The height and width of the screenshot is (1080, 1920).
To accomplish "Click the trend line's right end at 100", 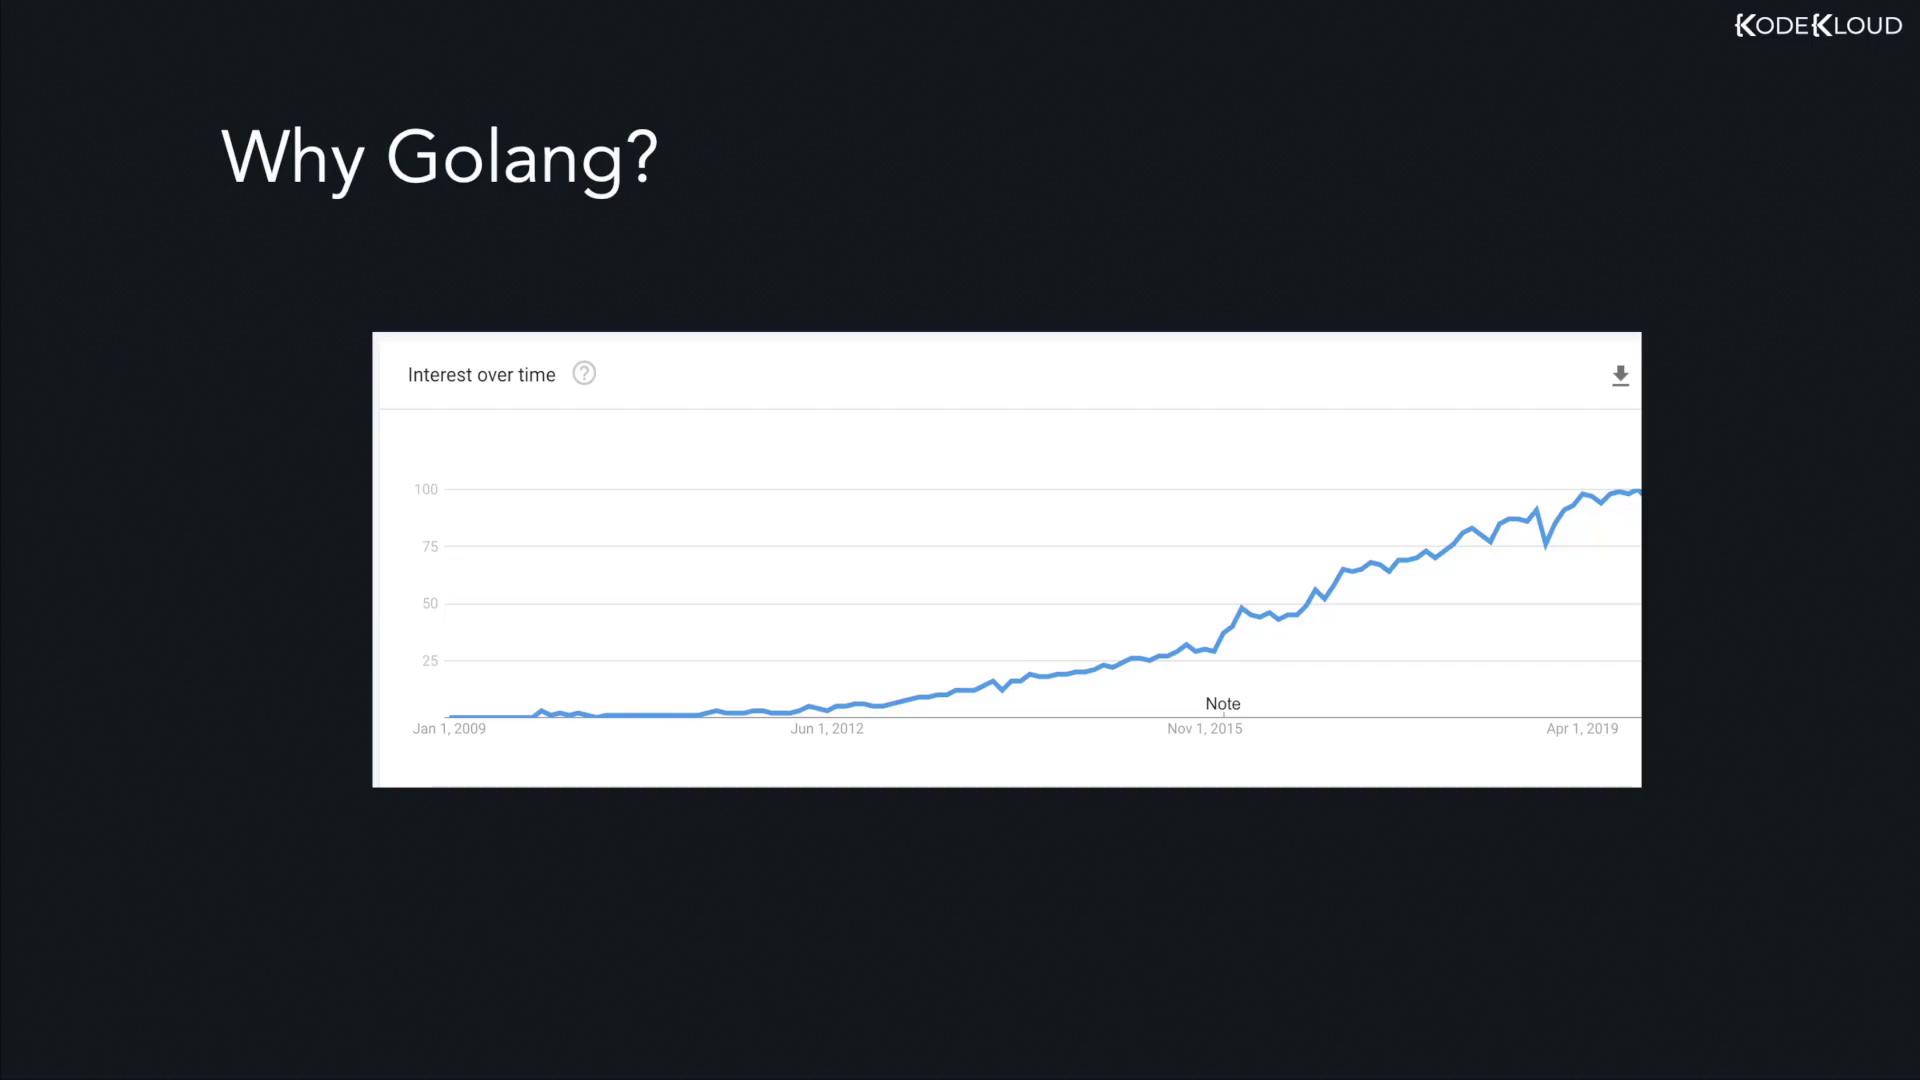I will tap(1636, 492).
